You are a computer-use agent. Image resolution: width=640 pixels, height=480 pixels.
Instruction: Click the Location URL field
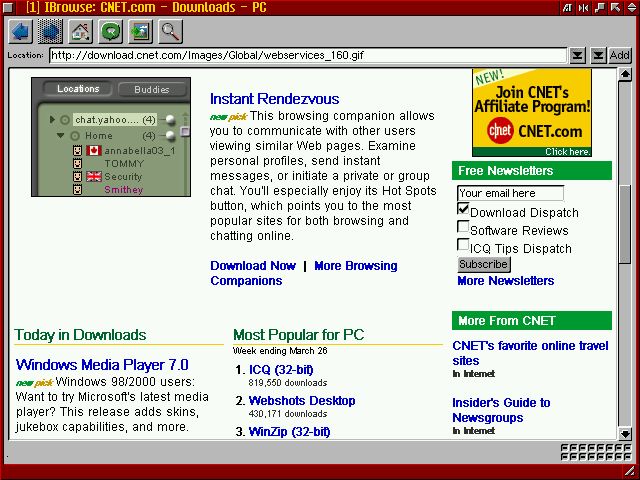click(x=308, y=55)
